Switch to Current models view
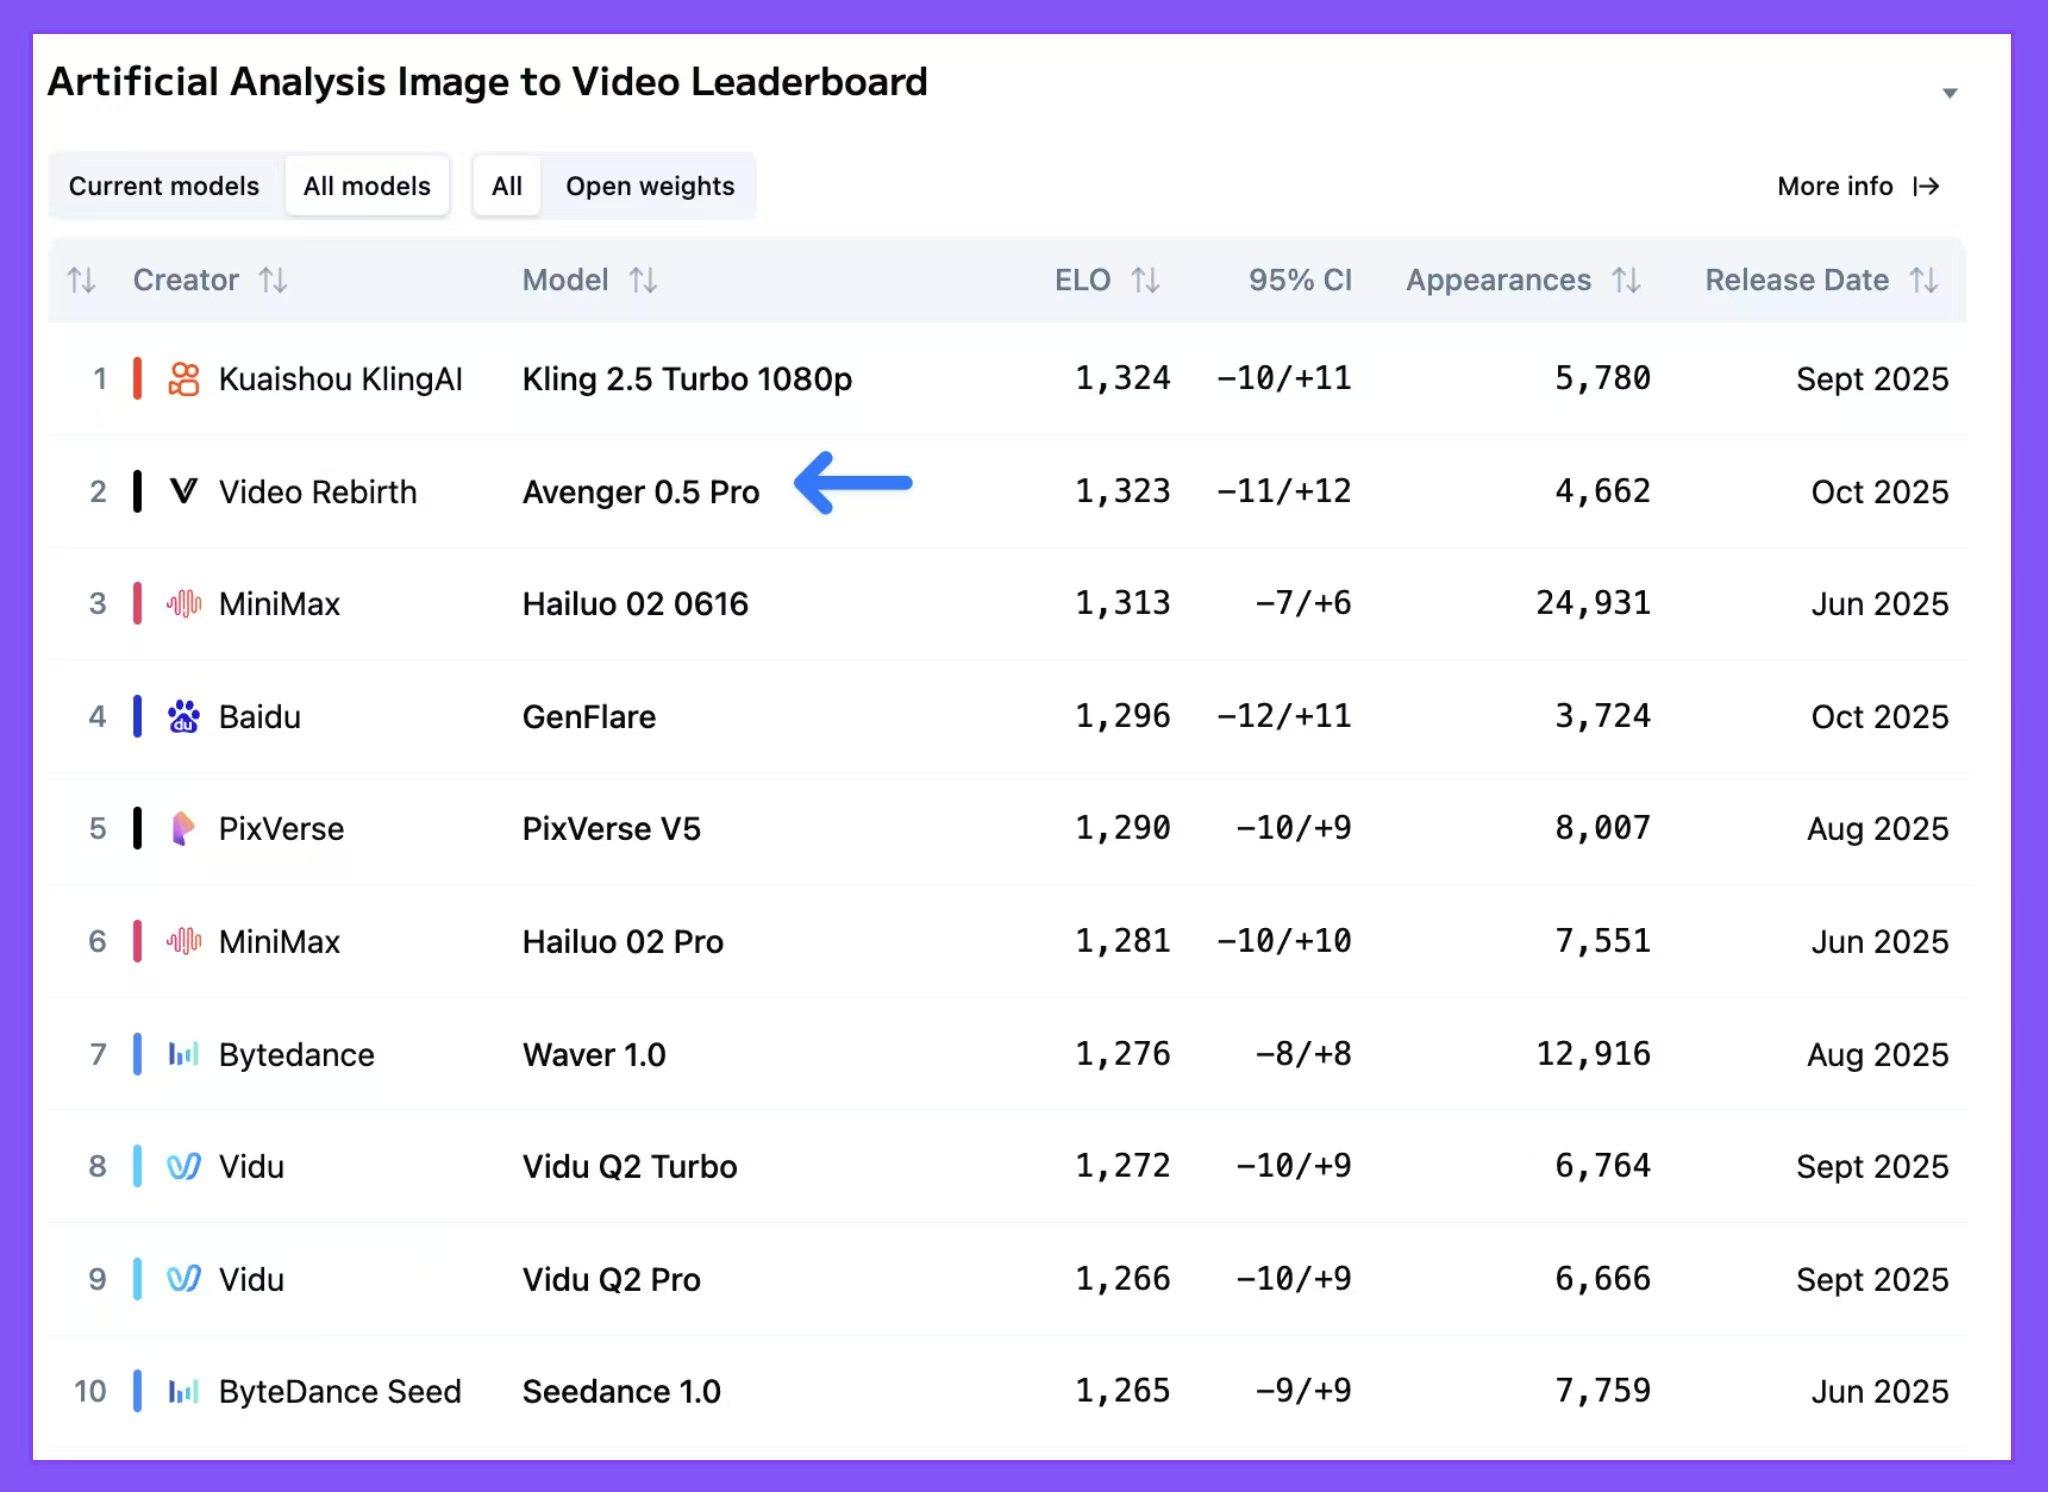This screenshot has height=1492, width=2048. point(164,186)
